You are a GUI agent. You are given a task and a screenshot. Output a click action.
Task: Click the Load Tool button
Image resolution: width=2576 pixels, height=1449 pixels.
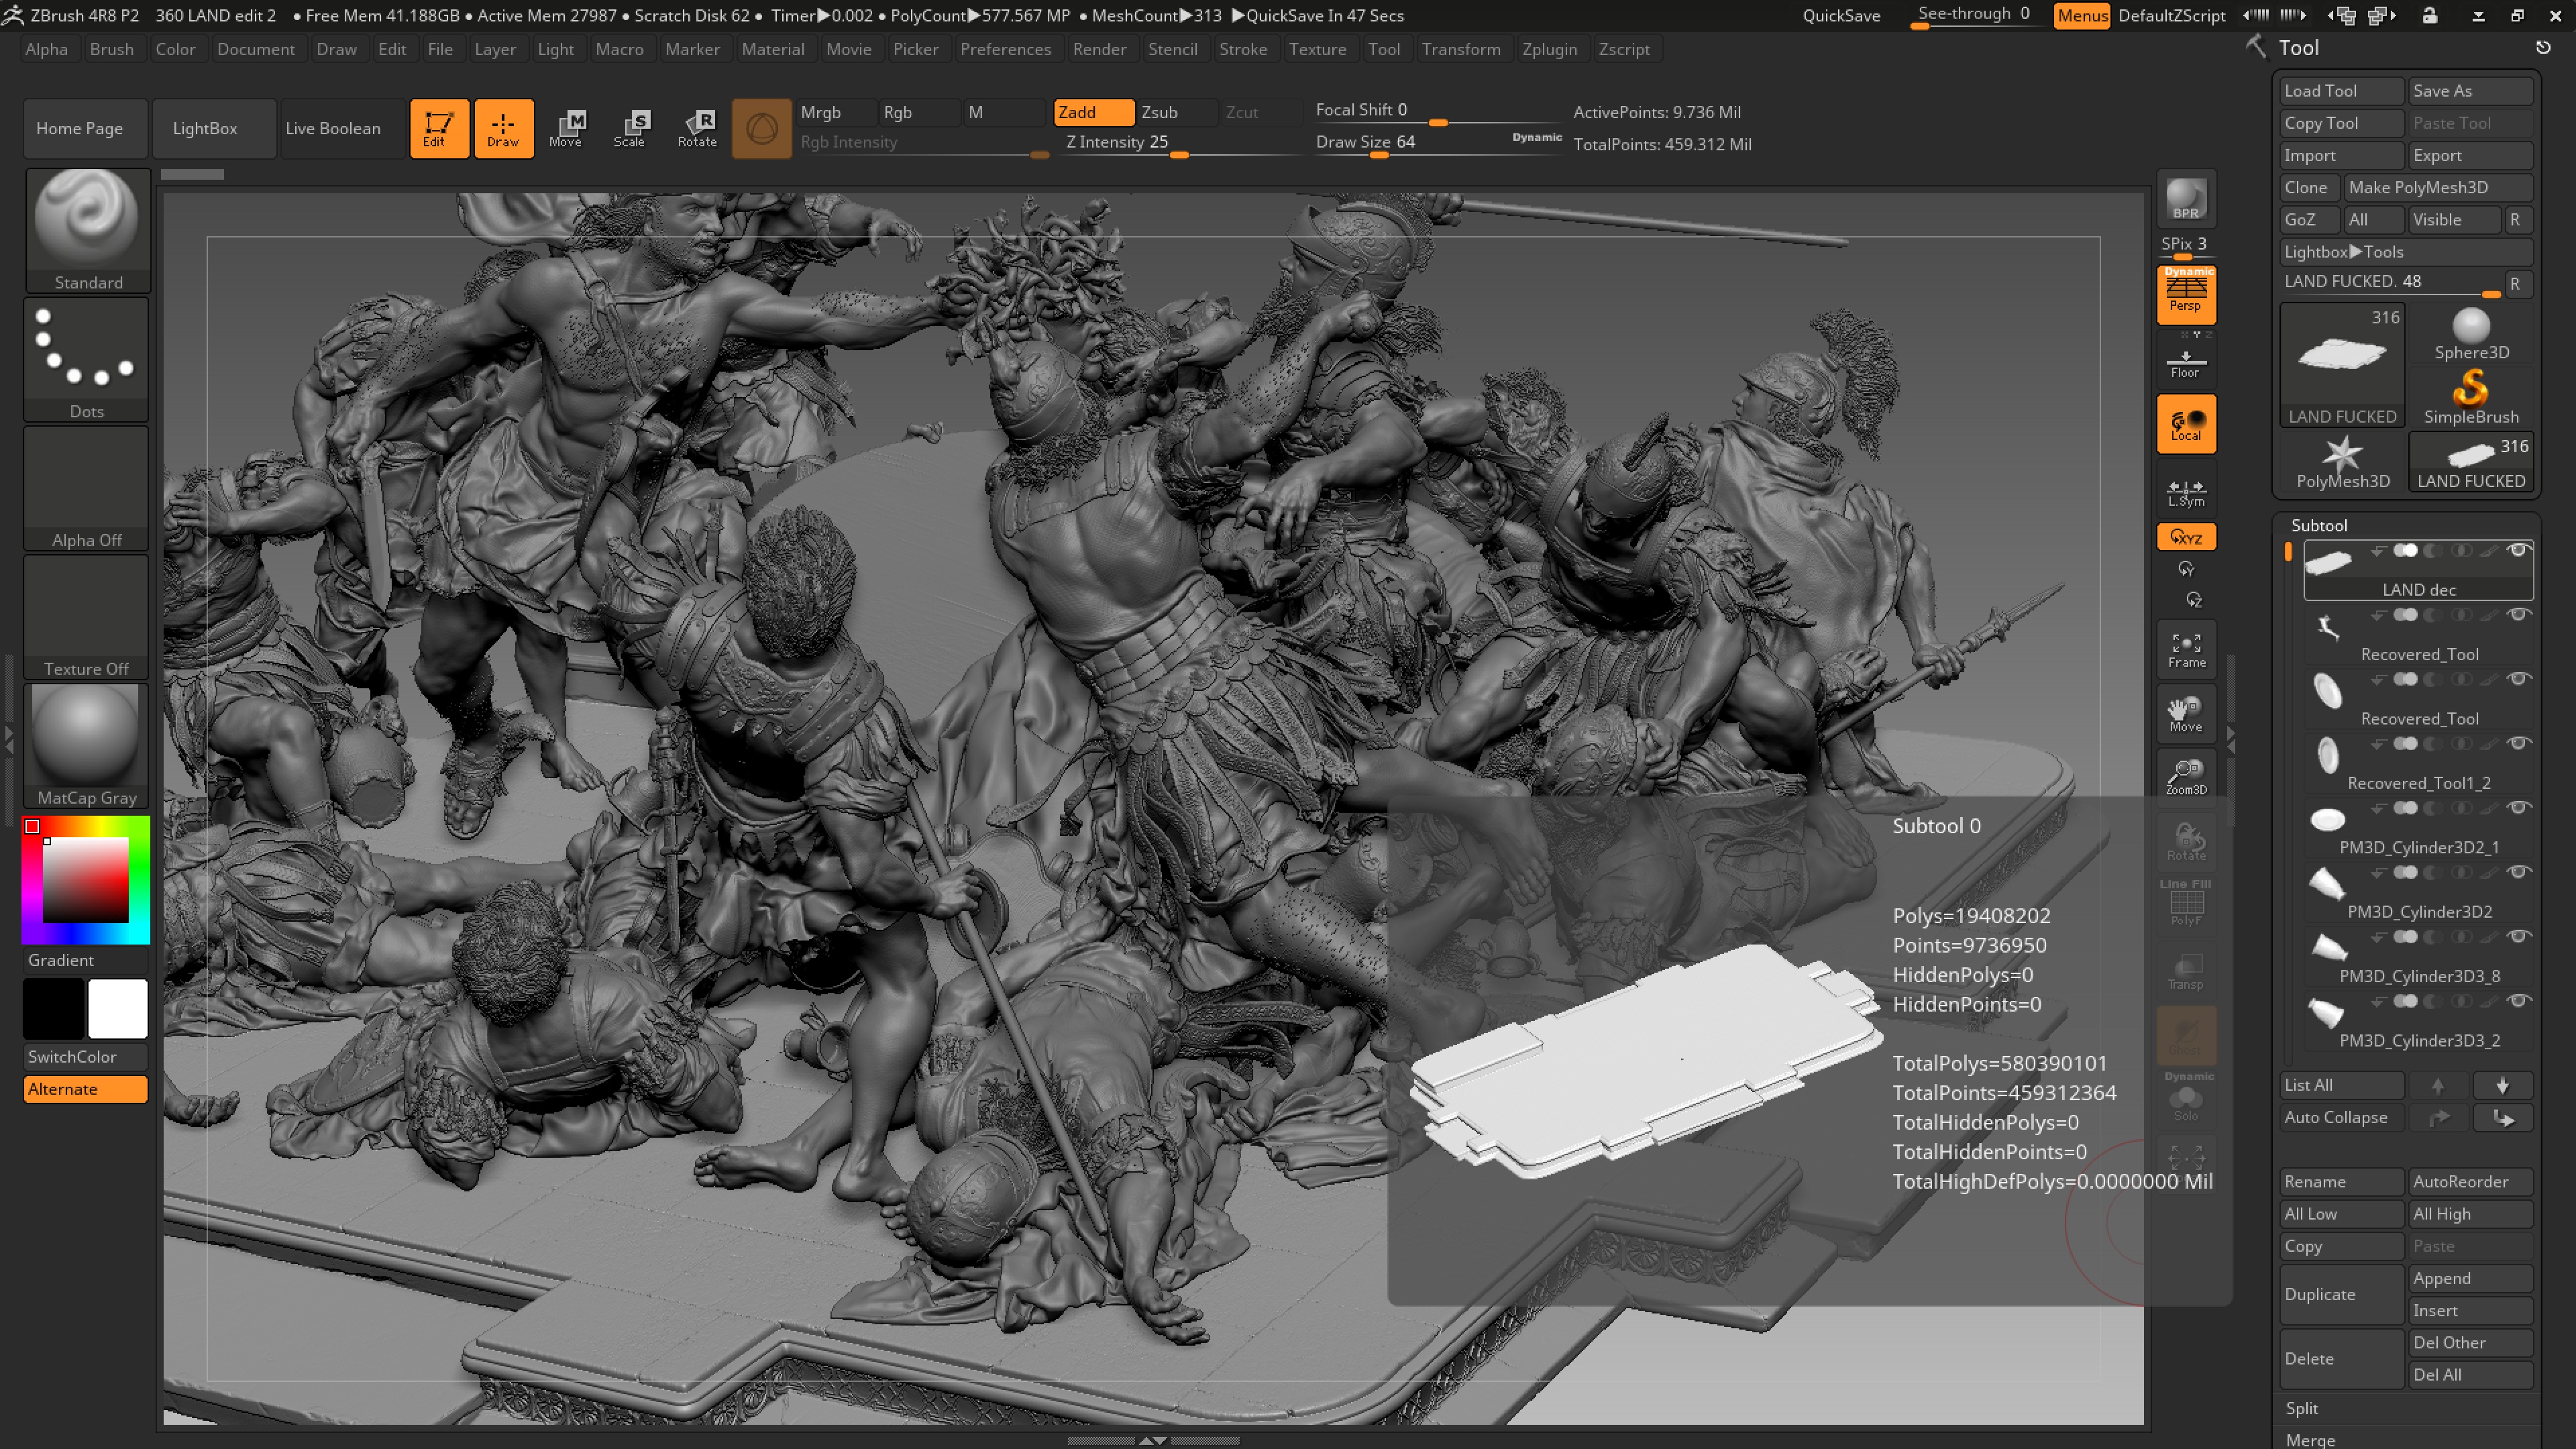[2342, 91]
